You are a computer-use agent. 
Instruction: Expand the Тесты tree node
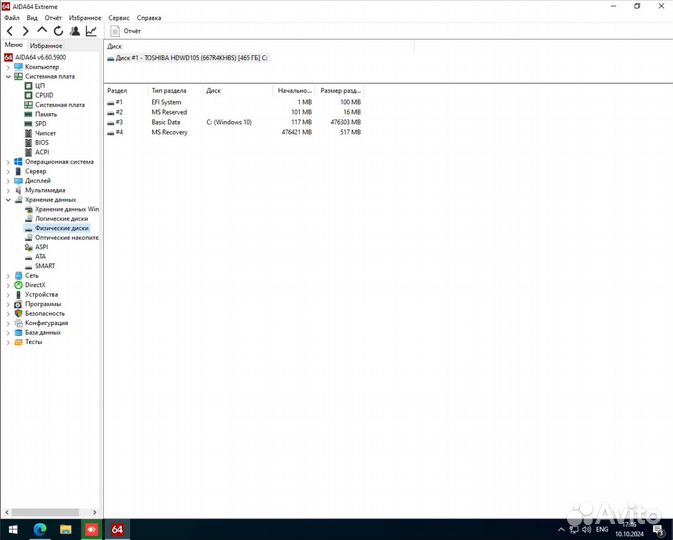click(8, 342)
